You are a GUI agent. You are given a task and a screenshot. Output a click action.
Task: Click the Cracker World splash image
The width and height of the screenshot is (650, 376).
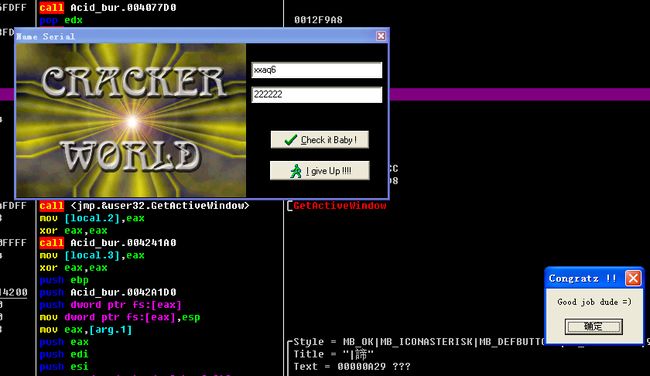coord(131,120)
